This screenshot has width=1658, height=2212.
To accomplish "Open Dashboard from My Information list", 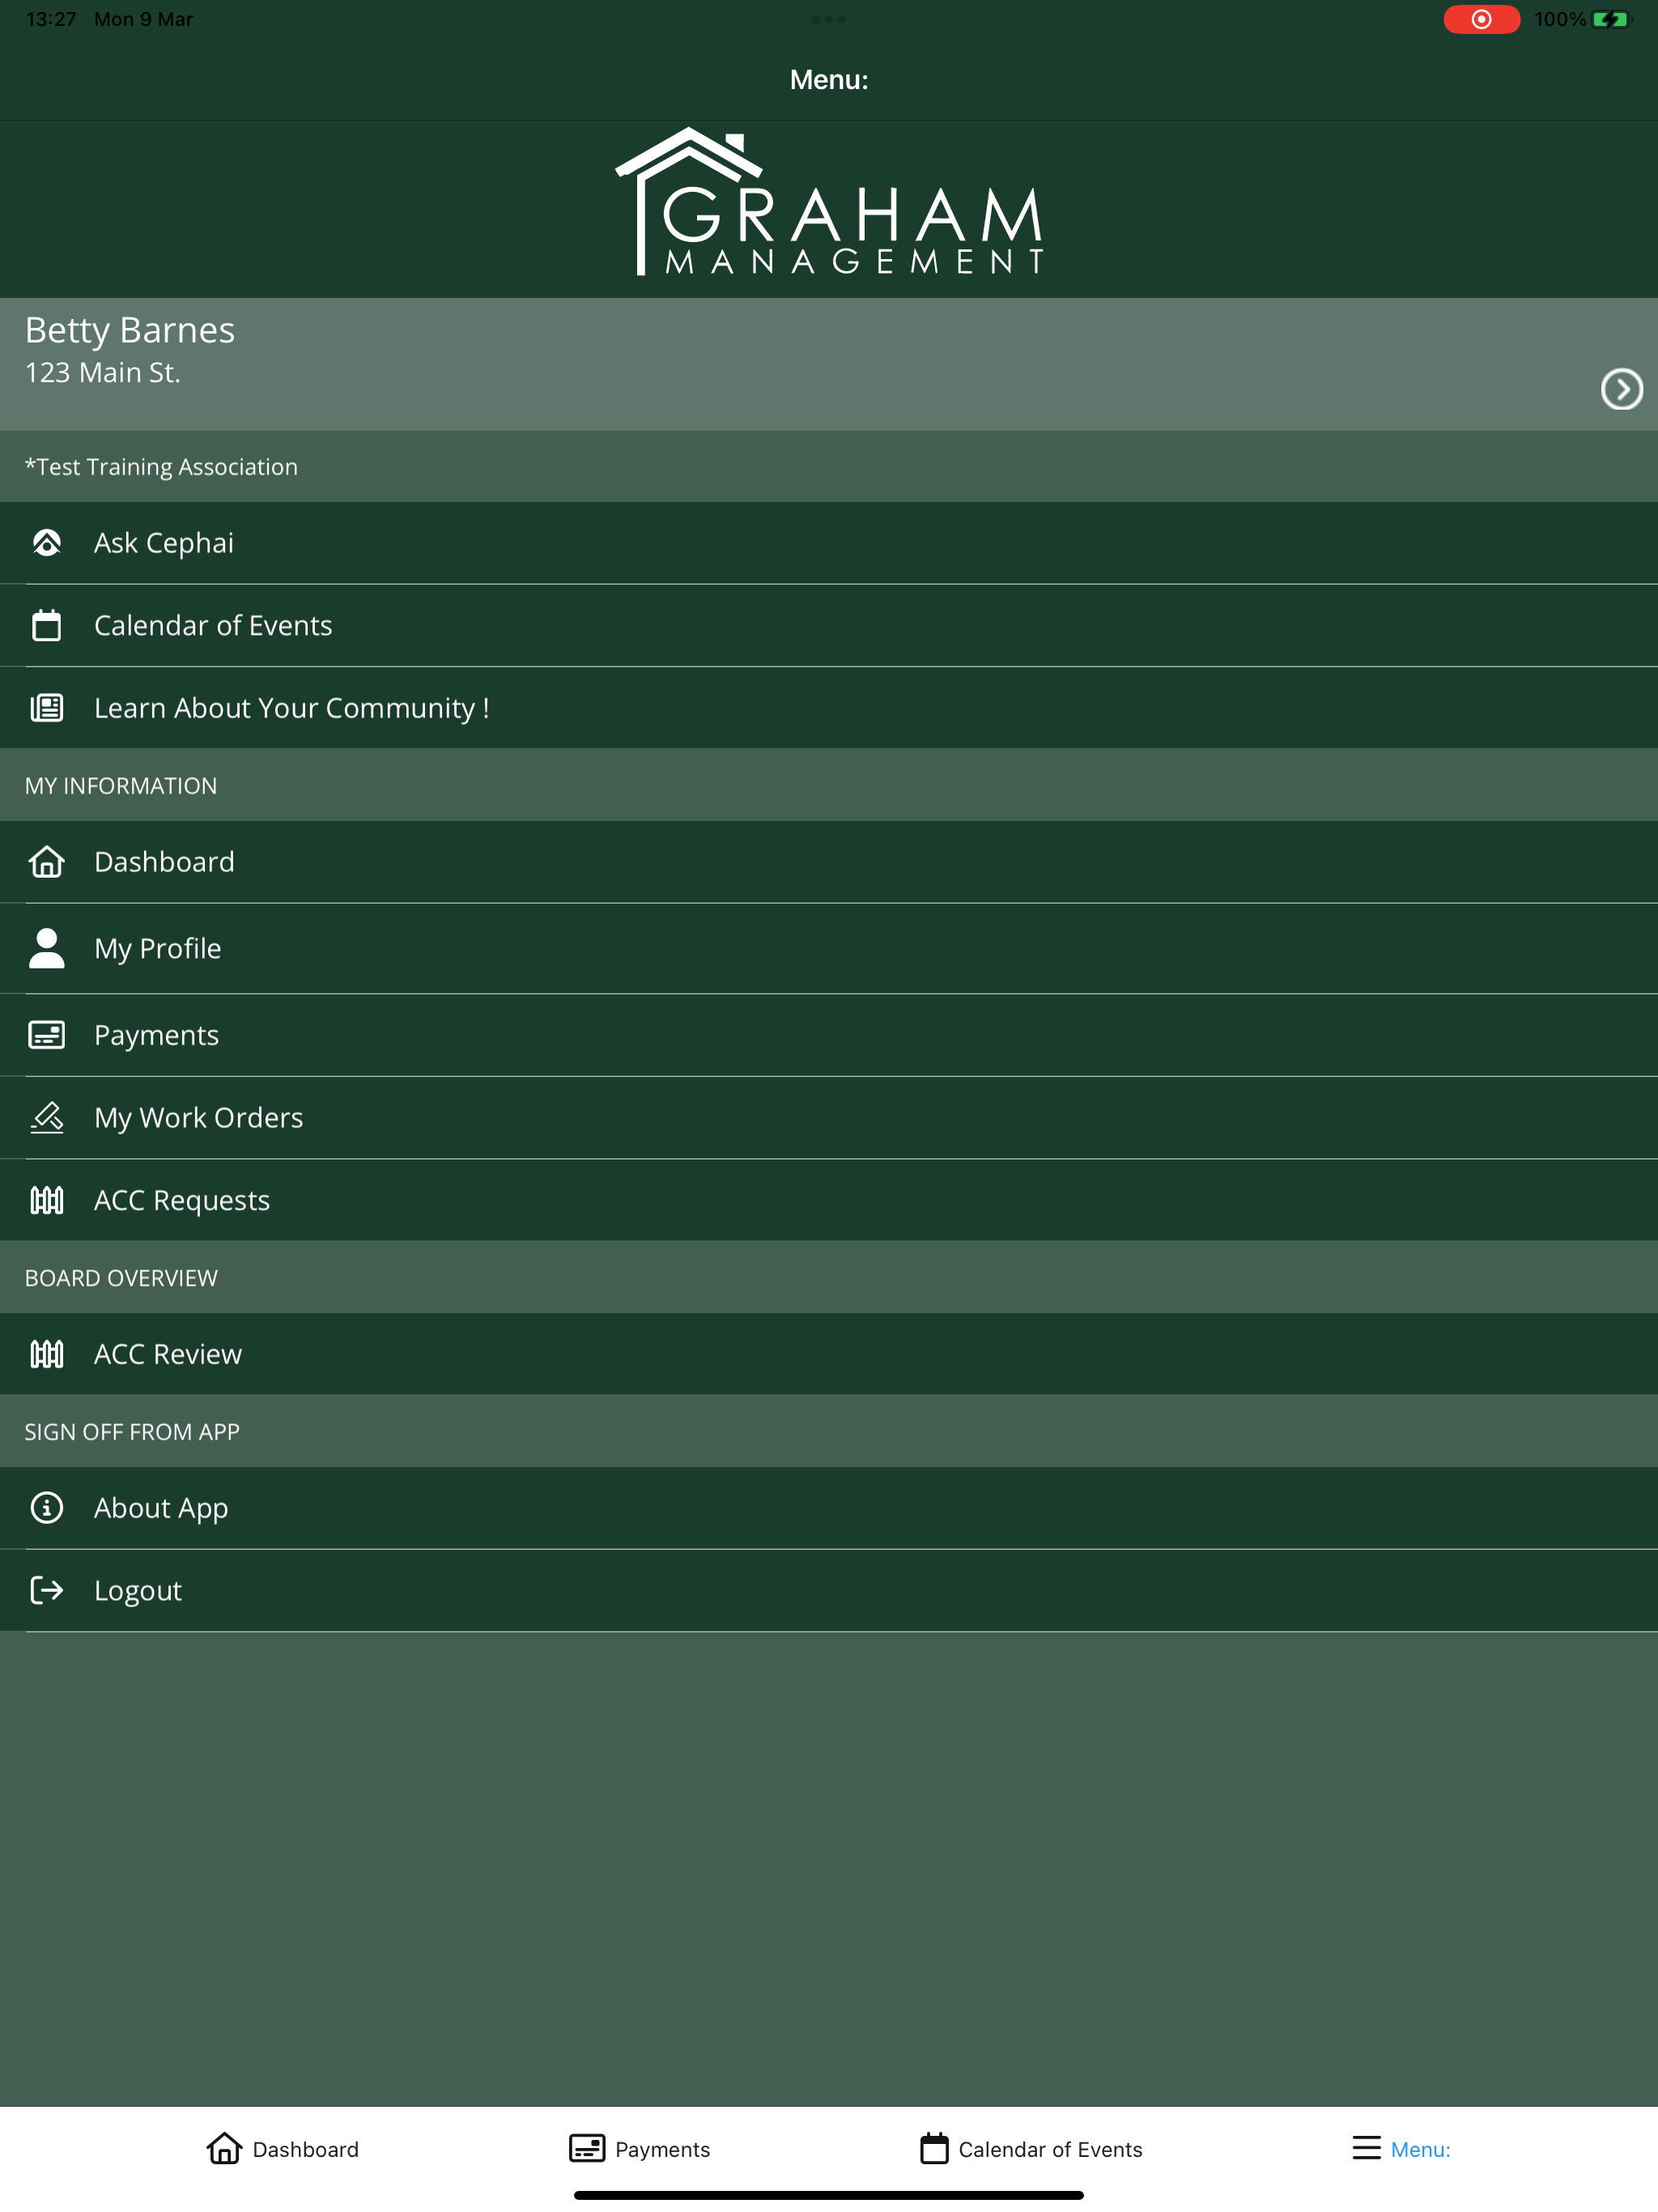I will pyautogui.click(x=829, y=861).
